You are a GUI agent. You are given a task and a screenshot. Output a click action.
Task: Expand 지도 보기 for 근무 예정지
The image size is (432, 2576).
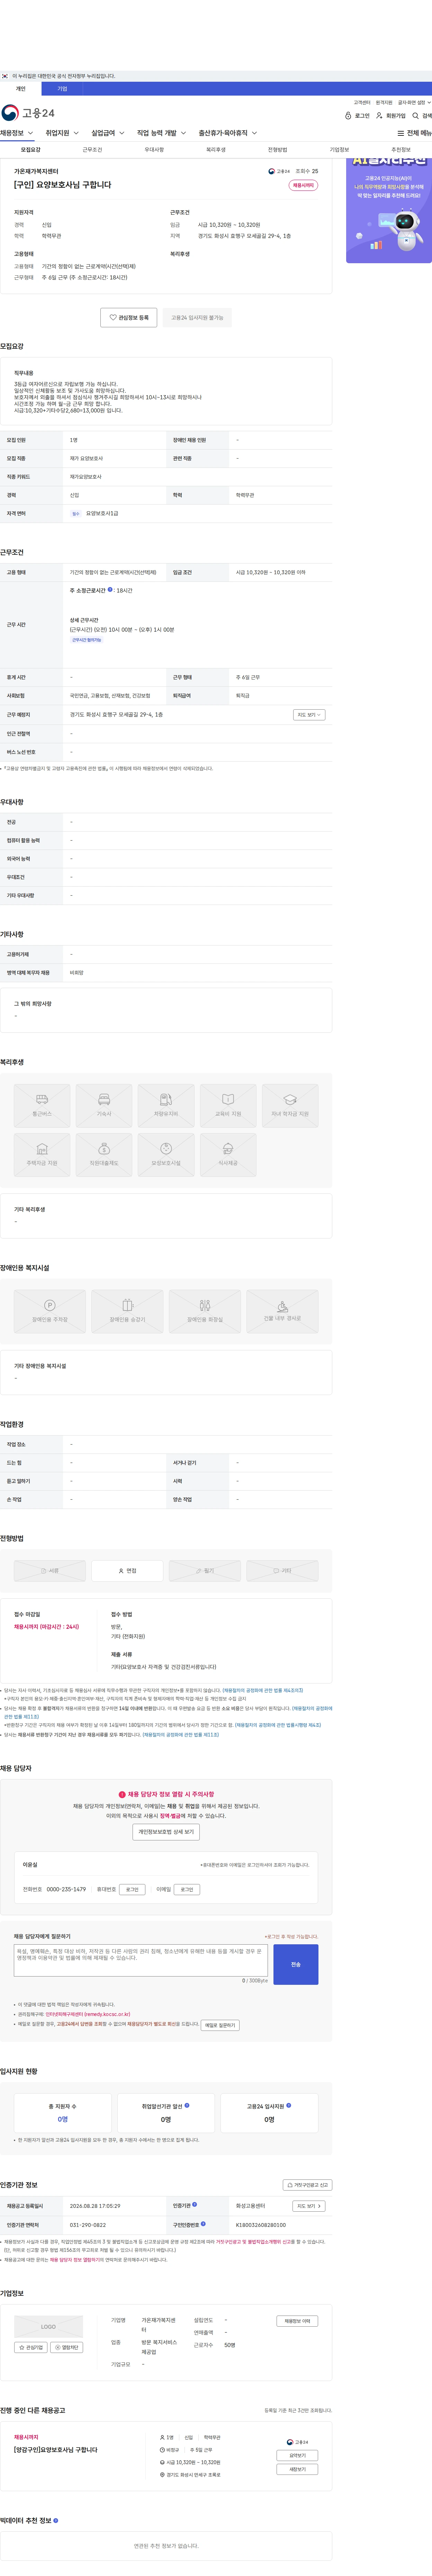[x=309, y=715]
